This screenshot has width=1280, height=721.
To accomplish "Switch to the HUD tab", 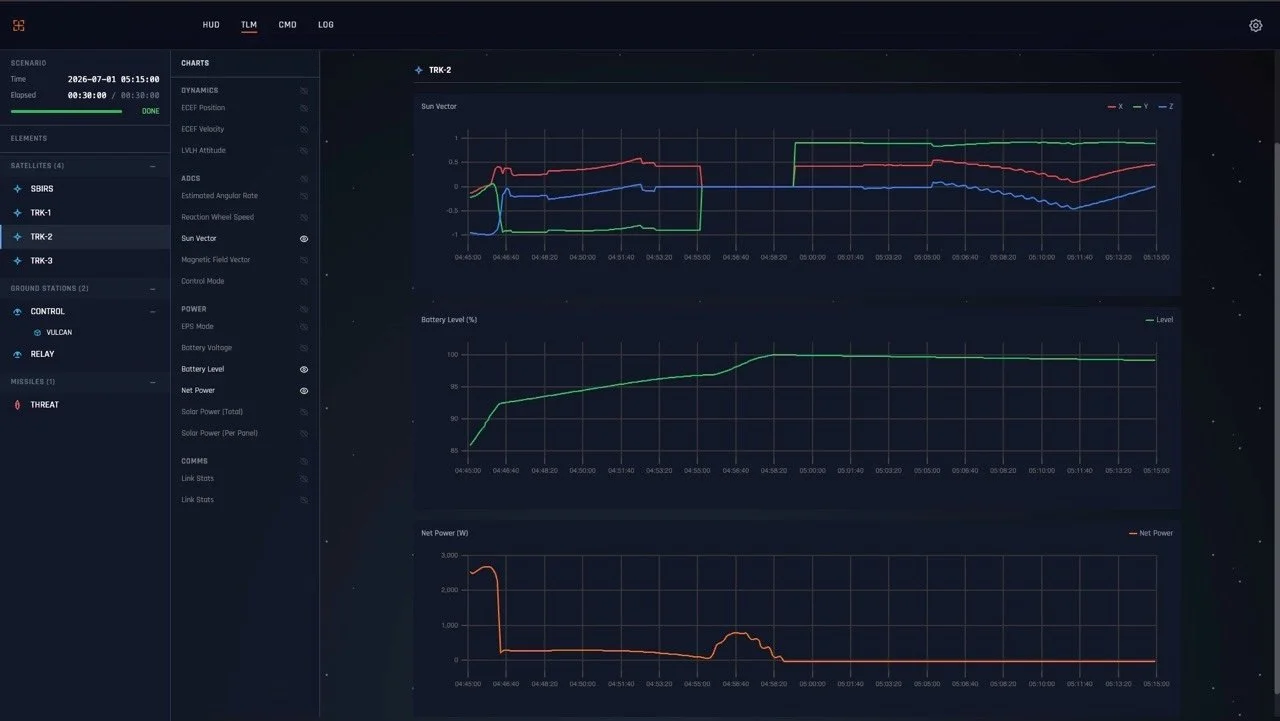I will 211,25.
